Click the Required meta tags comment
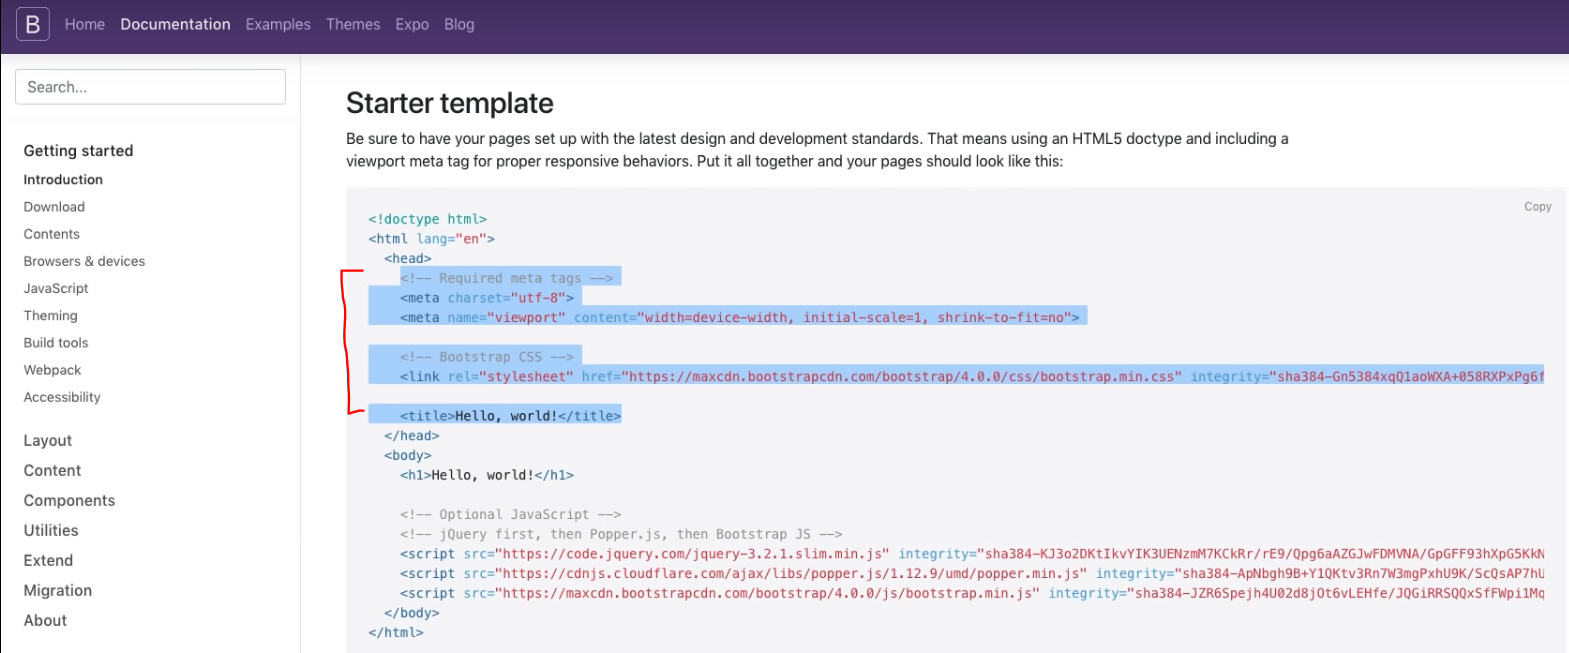The image size is (1569, 653). (x=507, y=278)
